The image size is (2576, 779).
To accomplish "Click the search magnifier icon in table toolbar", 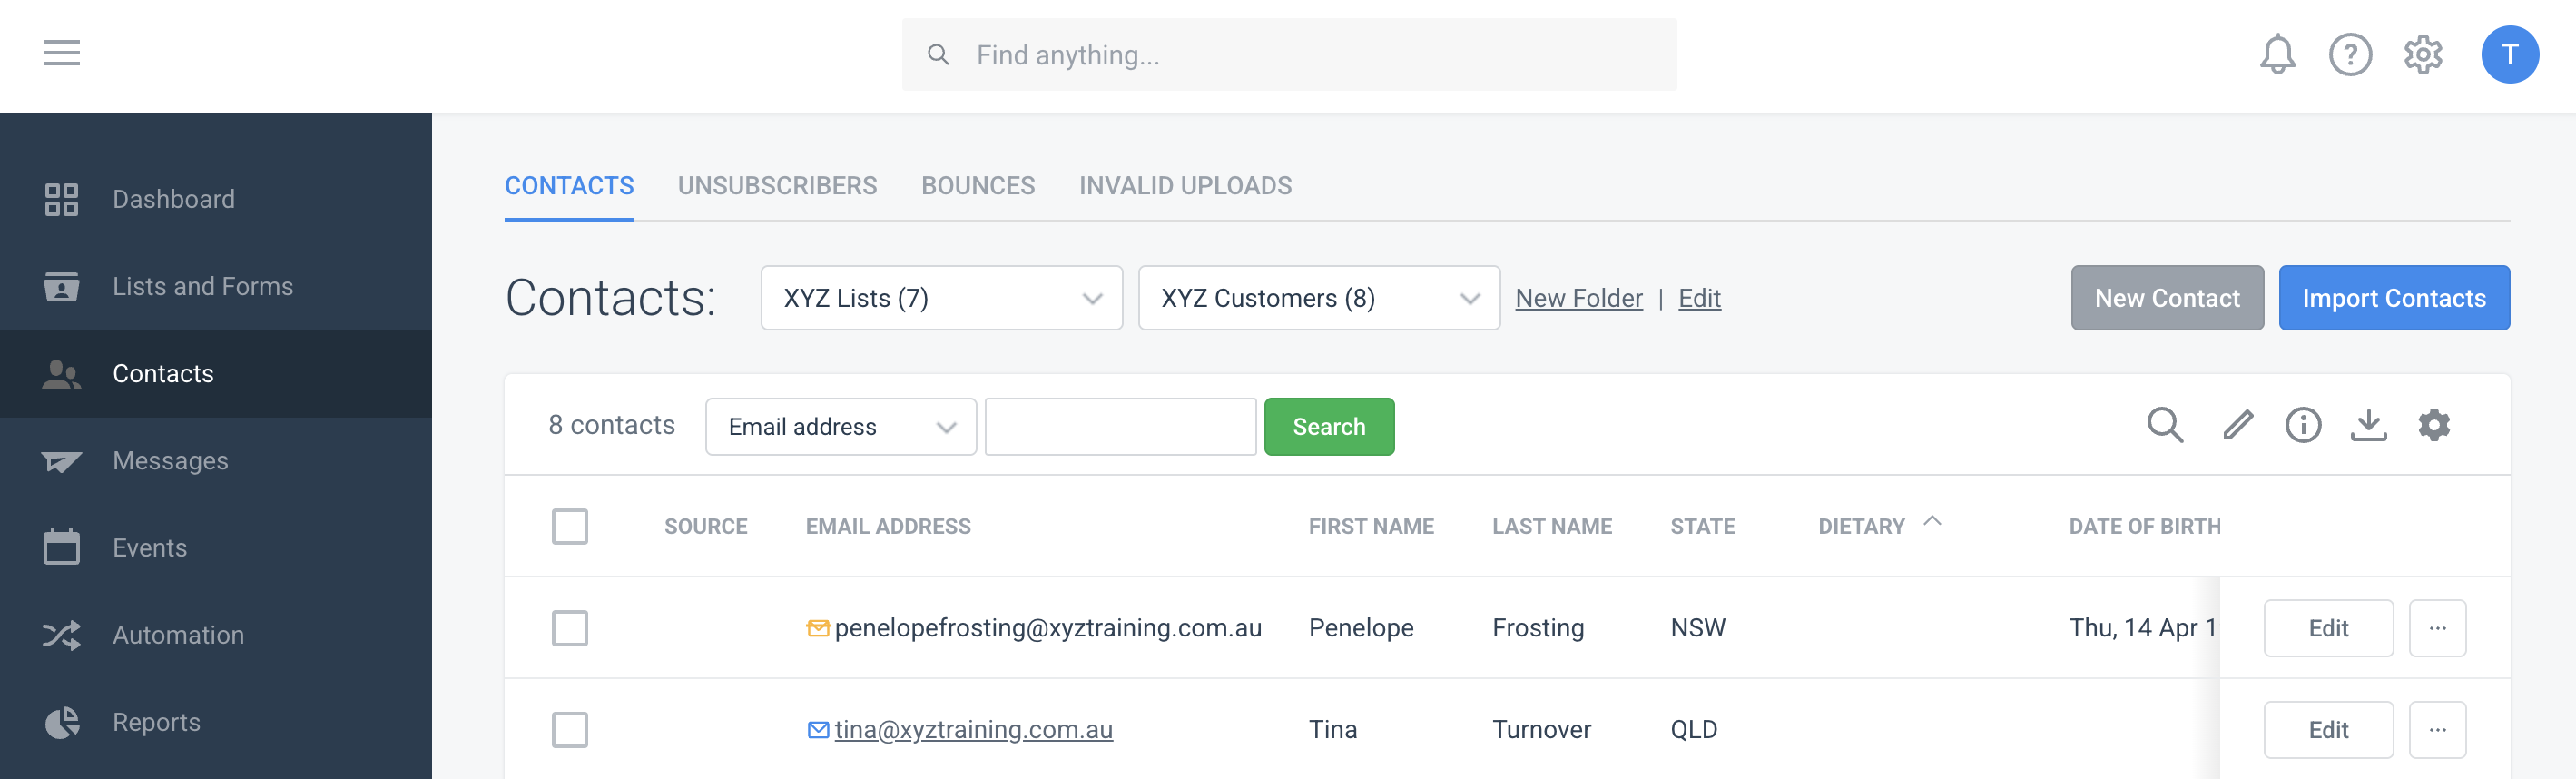I will click(2164, 425).
